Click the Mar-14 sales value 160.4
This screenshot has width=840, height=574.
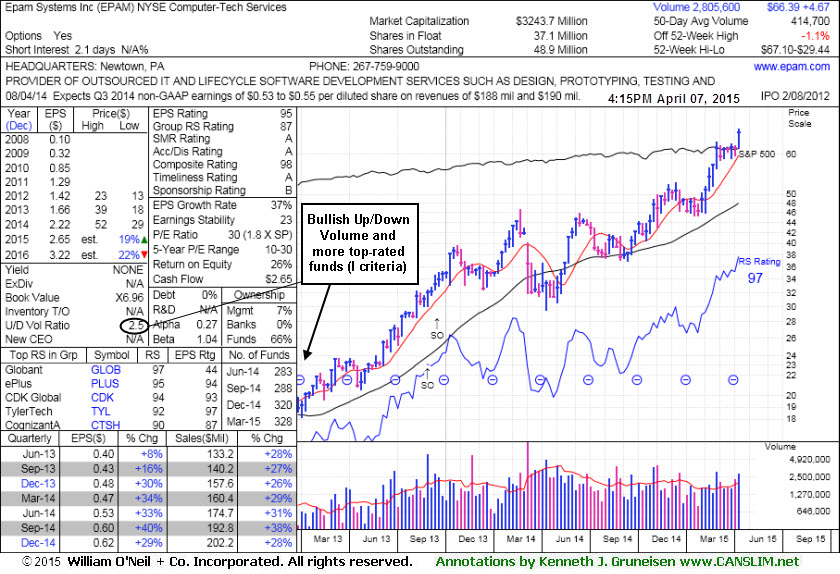click(220, 498)
